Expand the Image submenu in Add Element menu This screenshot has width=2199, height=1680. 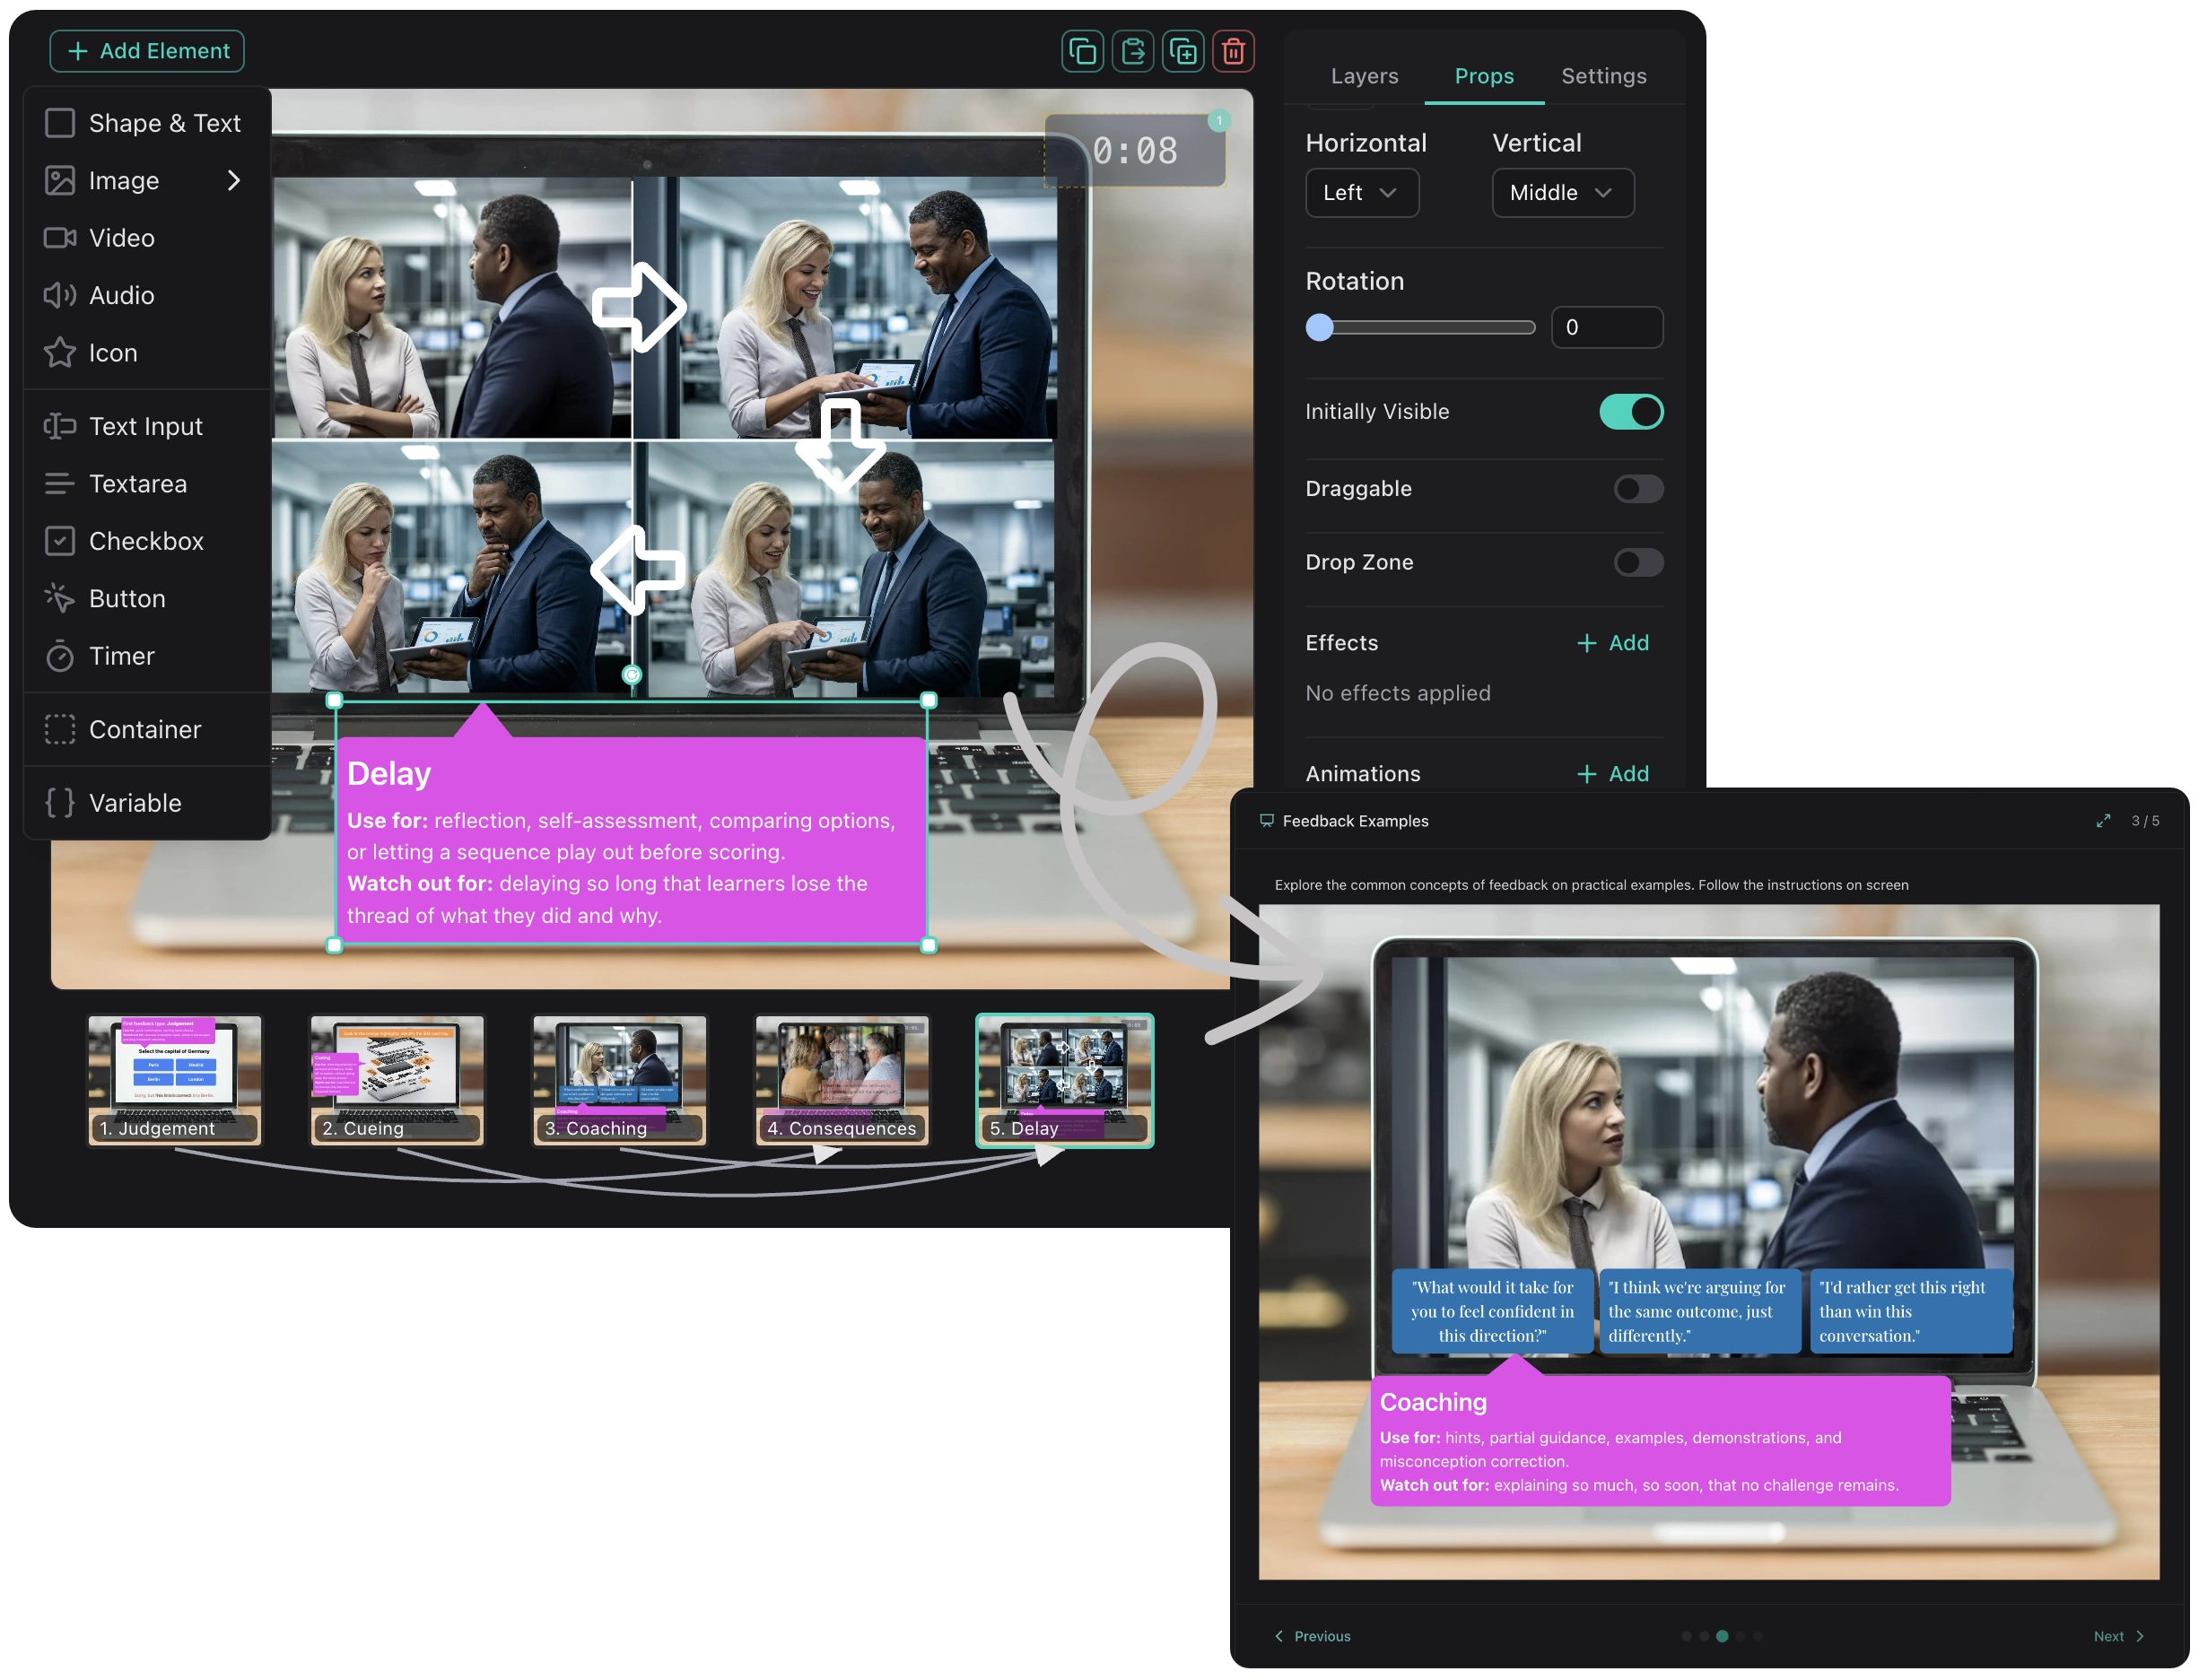[x=236, y=180]
